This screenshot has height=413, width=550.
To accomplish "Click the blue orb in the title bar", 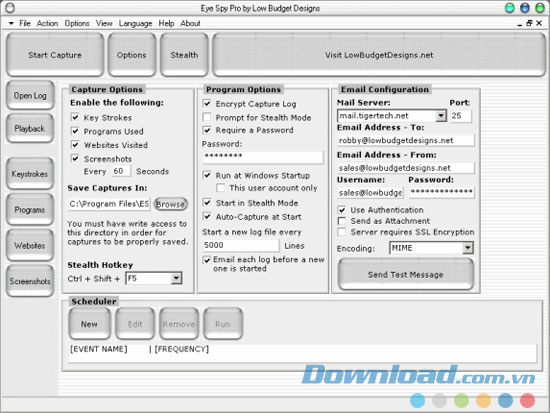I will pyautogui.click(x=525, y=8).
